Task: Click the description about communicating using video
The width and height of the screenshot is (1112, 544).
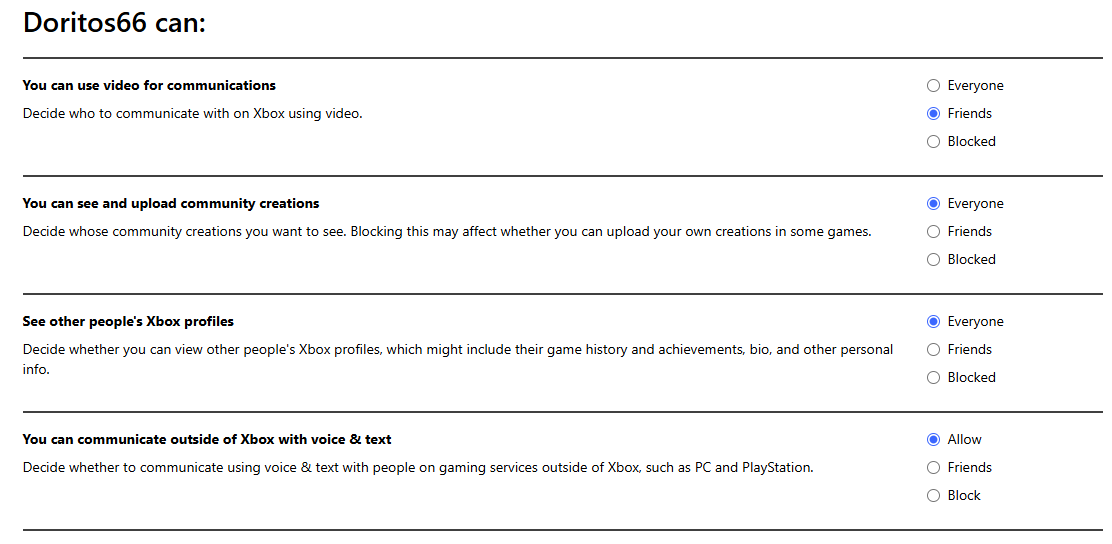Action: [192, 113]
